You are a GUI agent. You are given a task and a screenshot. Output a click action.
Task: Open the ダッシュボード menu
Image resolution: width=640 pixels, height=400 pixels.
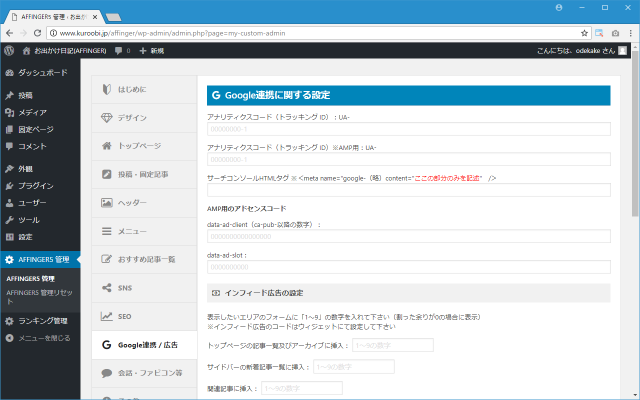coord(42,73)
